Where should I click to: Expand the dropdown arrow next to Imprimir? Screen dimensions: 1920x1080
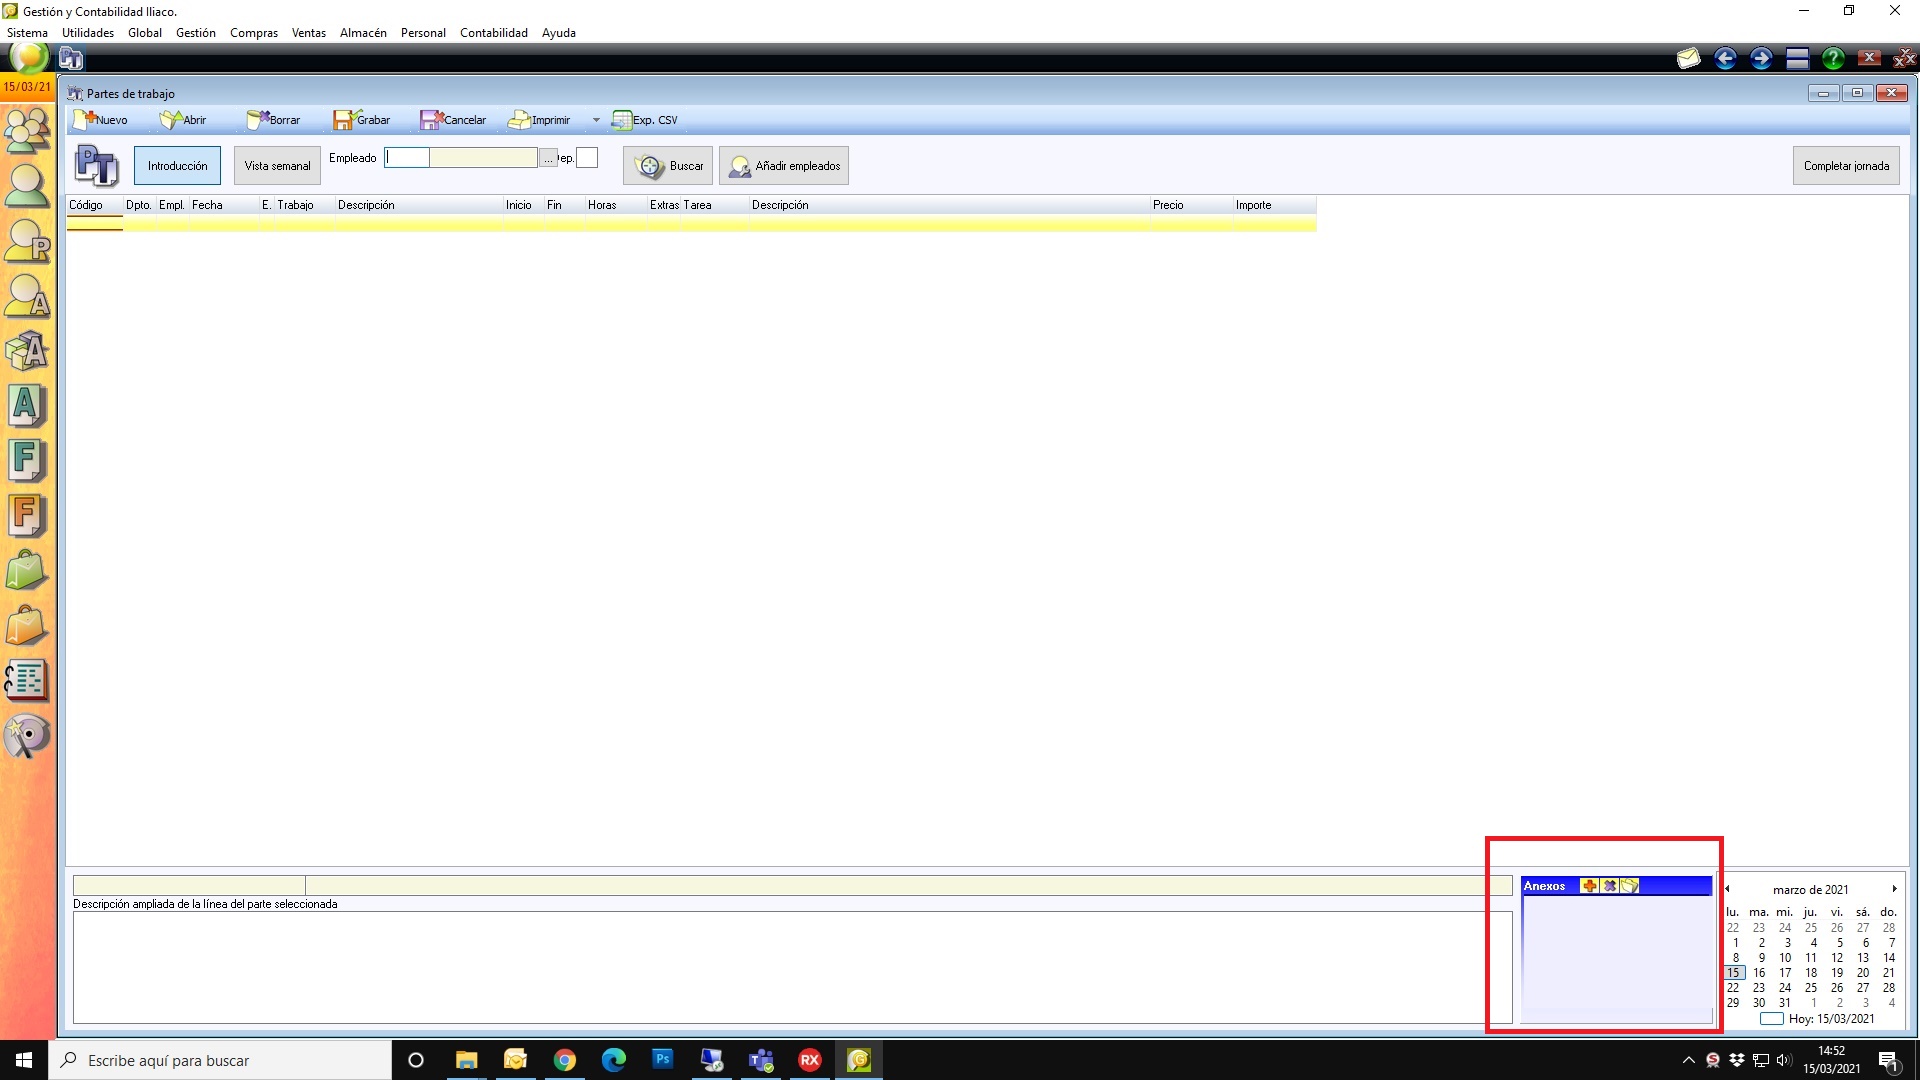[596, 120]
